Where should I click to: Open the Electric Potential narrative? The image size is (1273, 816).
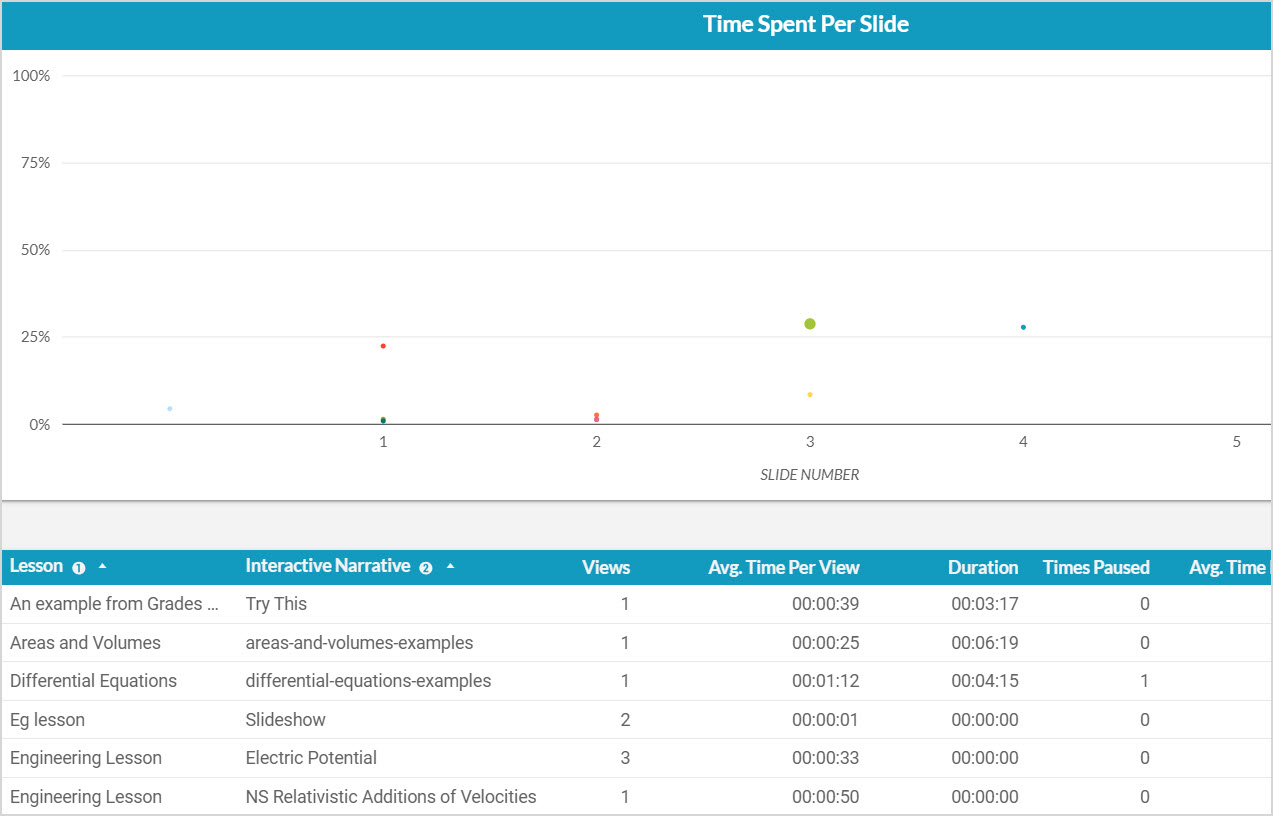[311, 758]
